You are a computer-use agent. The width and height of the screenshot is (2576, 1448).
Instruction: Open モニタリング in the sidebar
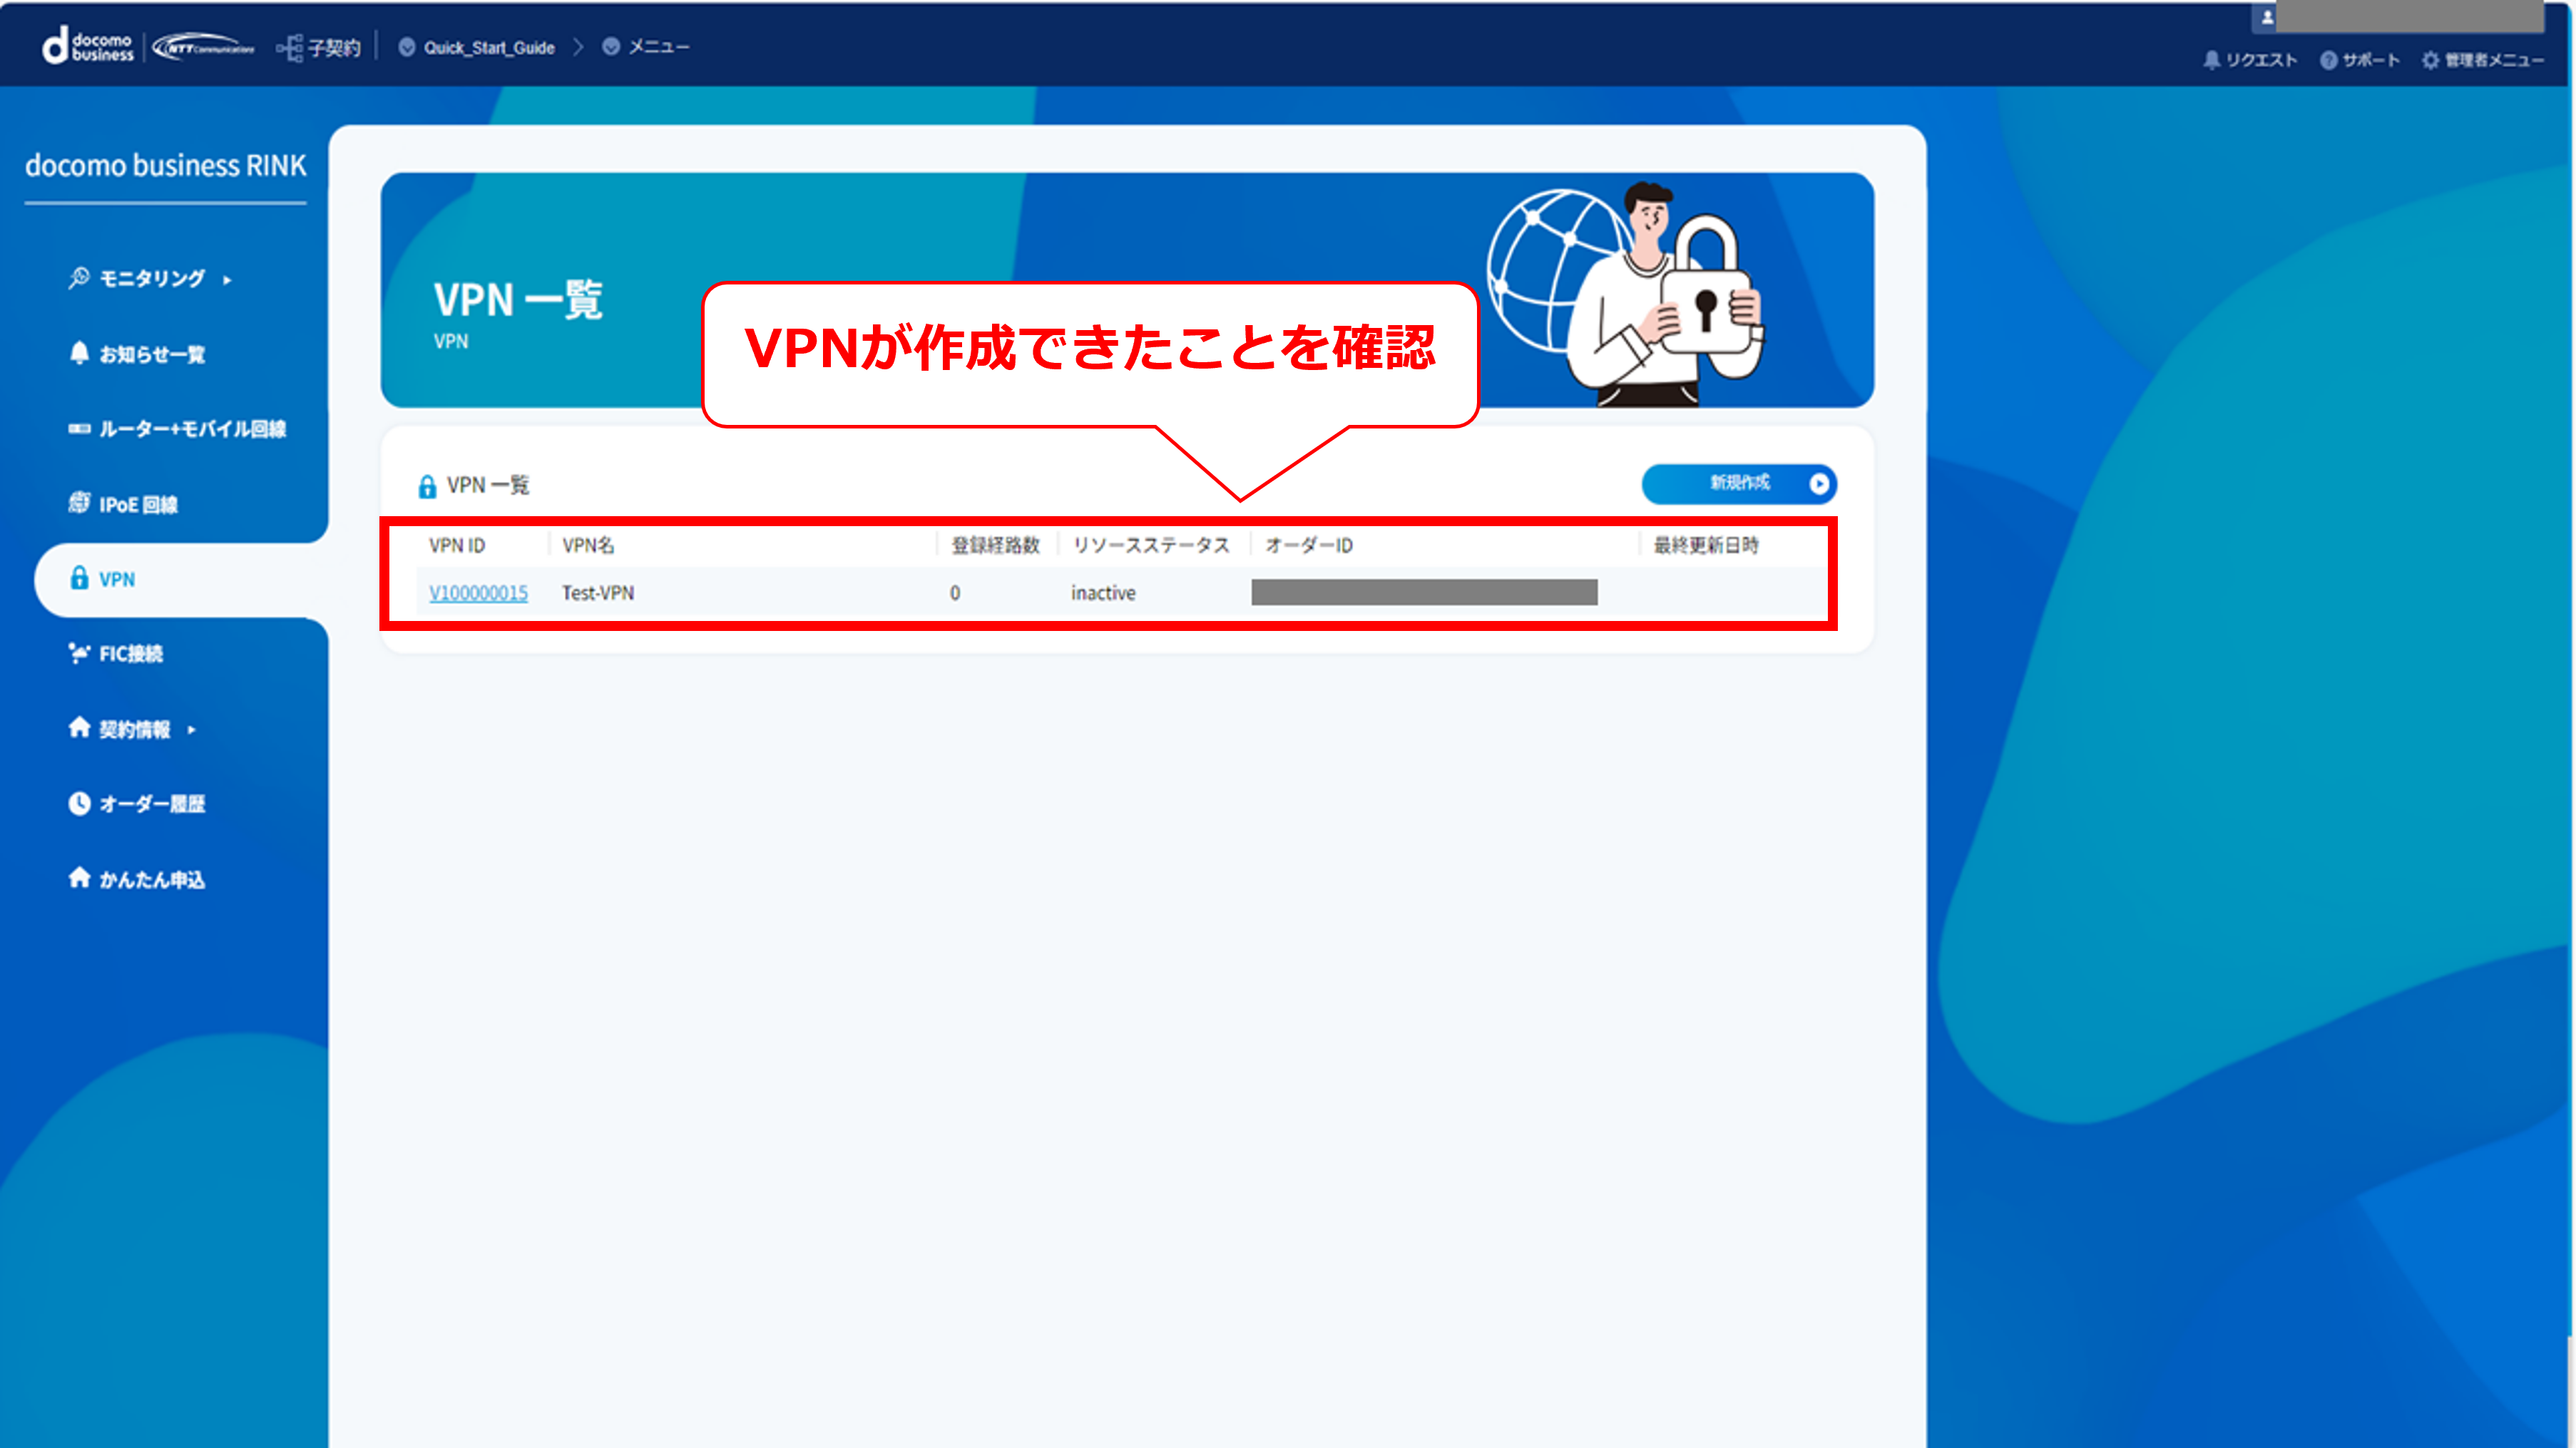tap(152, 279)
